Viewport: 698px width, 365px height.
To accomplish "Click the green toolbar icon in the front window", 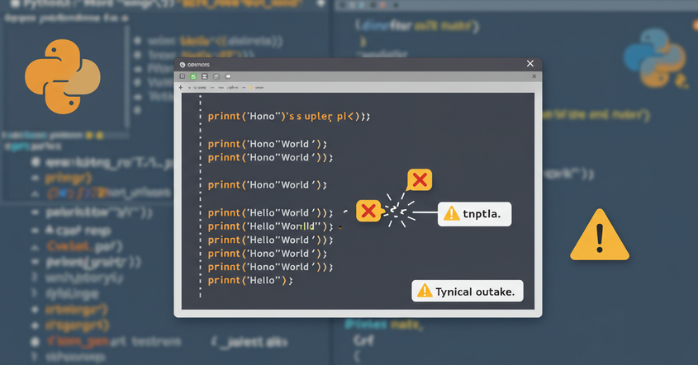I will tap(194, 77).
